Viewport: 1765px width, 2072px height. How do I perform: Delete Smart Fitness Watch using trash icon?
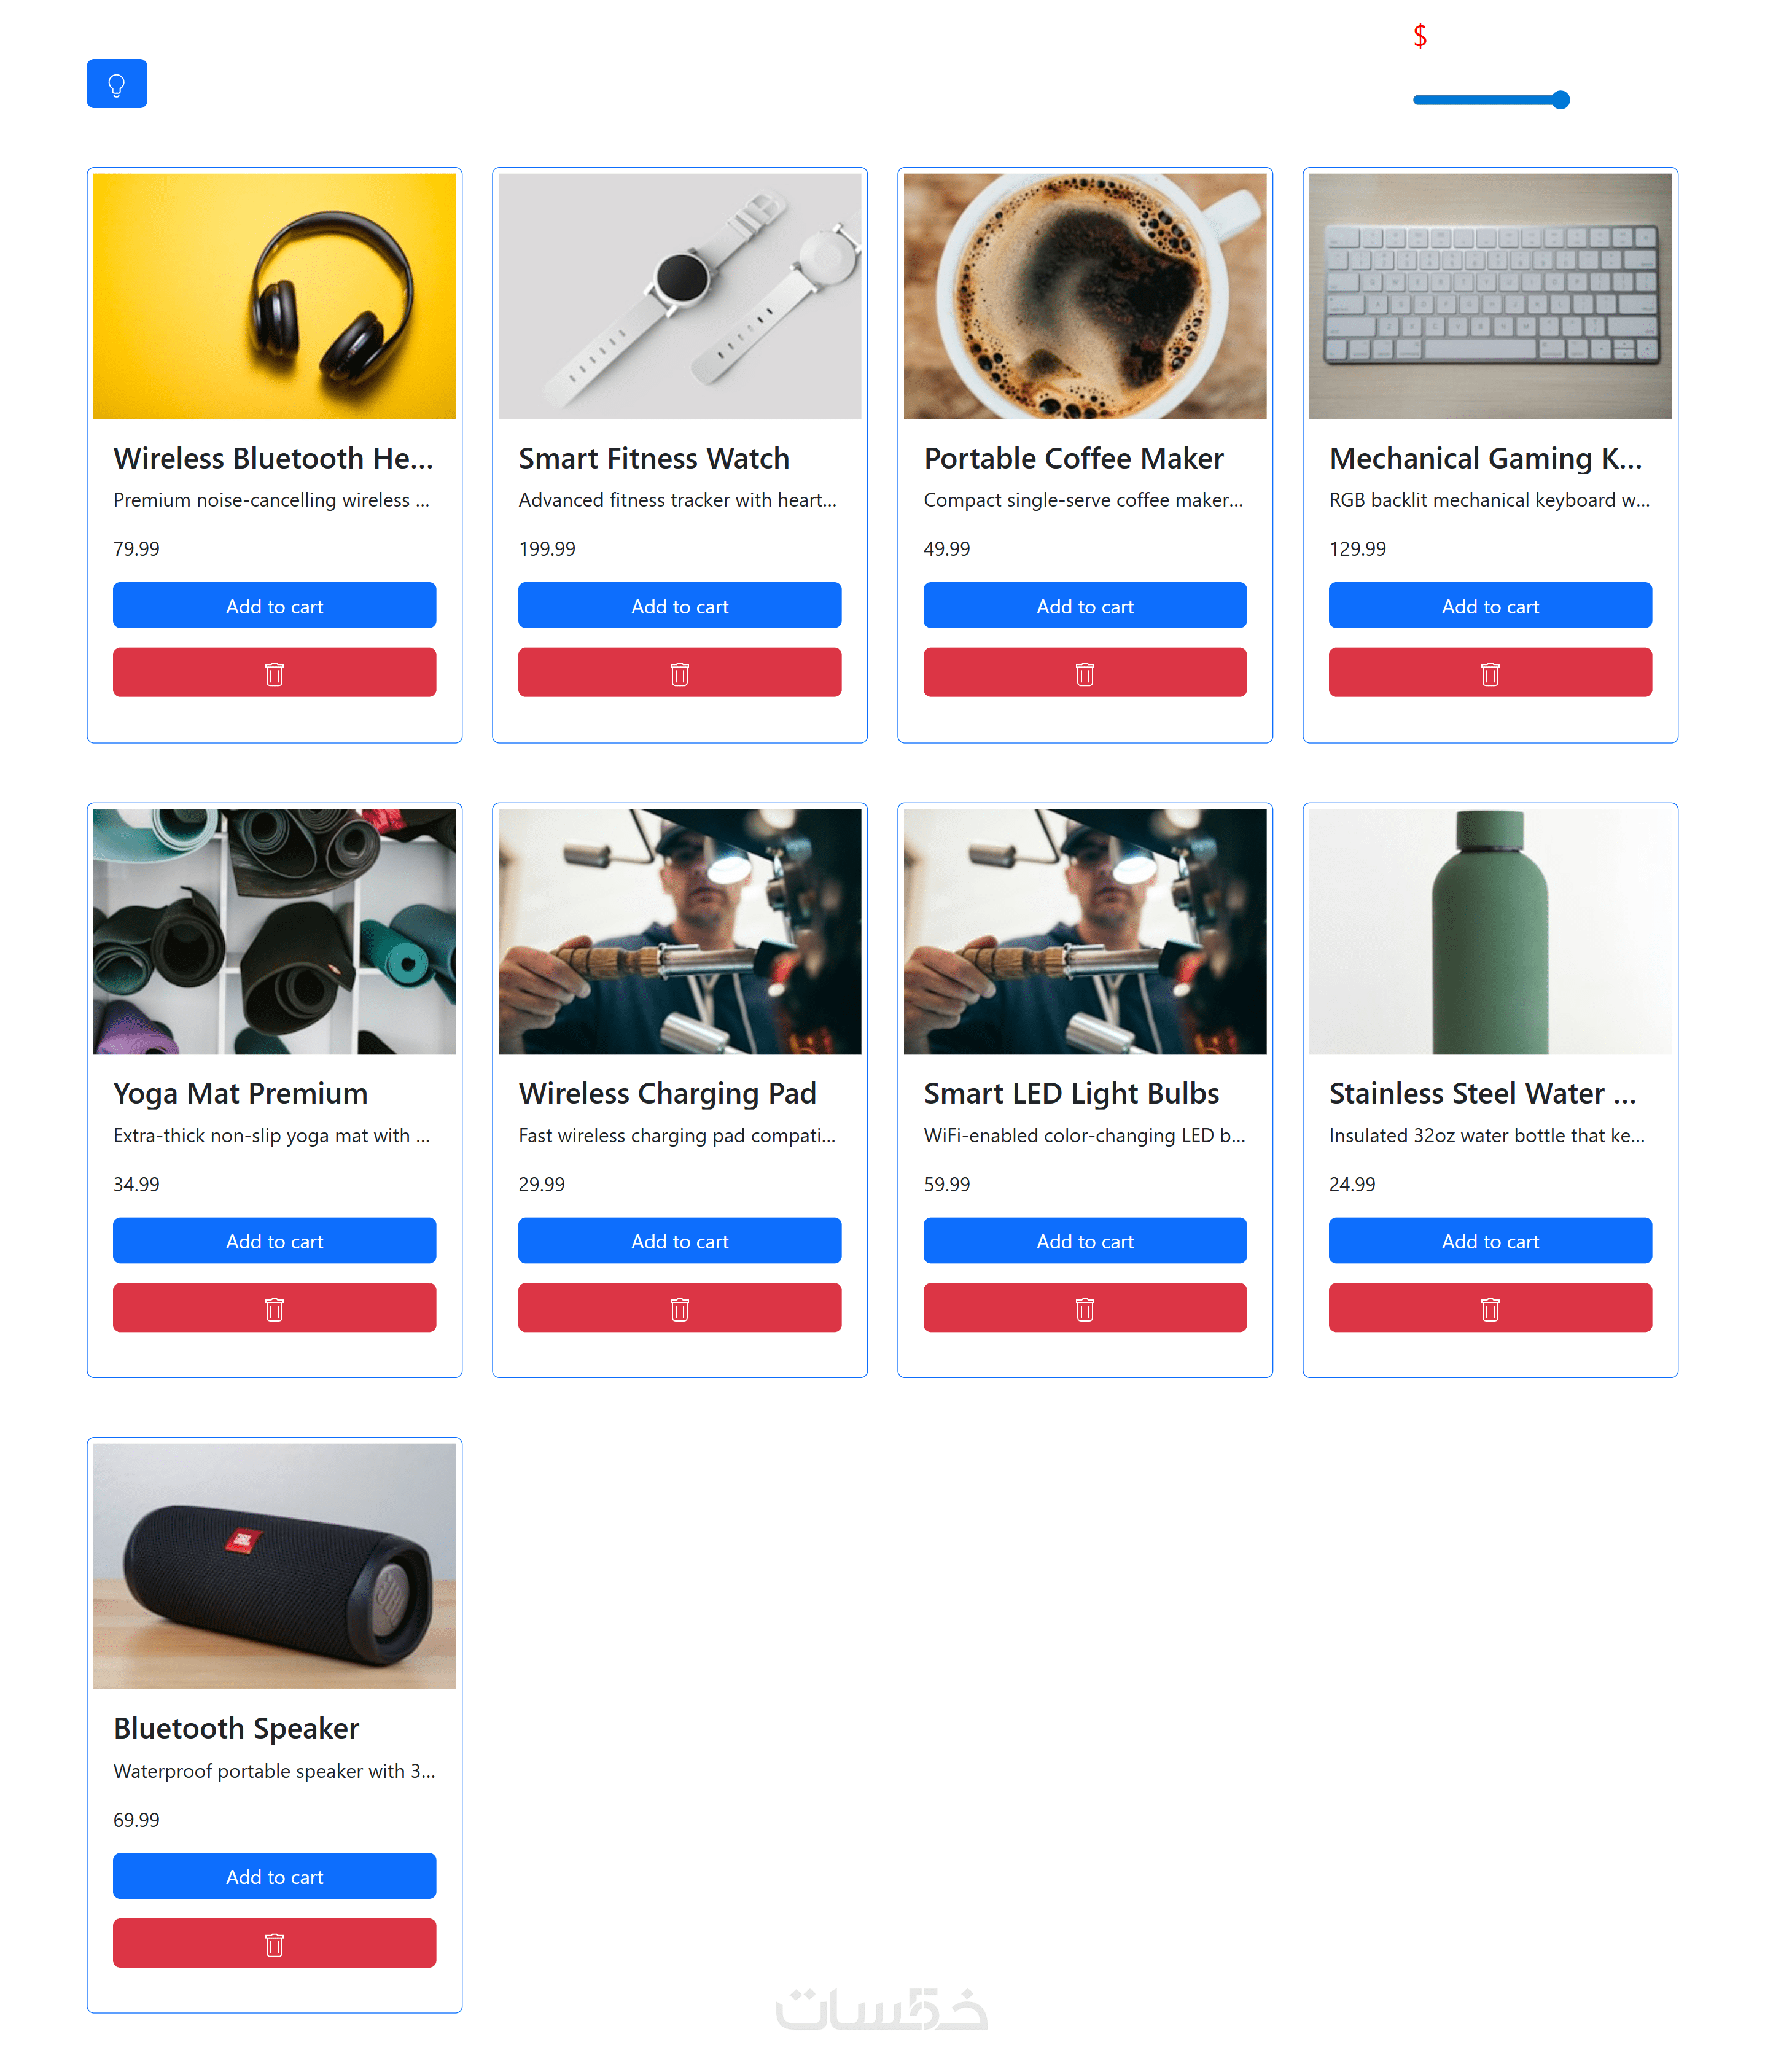[679, 673]
